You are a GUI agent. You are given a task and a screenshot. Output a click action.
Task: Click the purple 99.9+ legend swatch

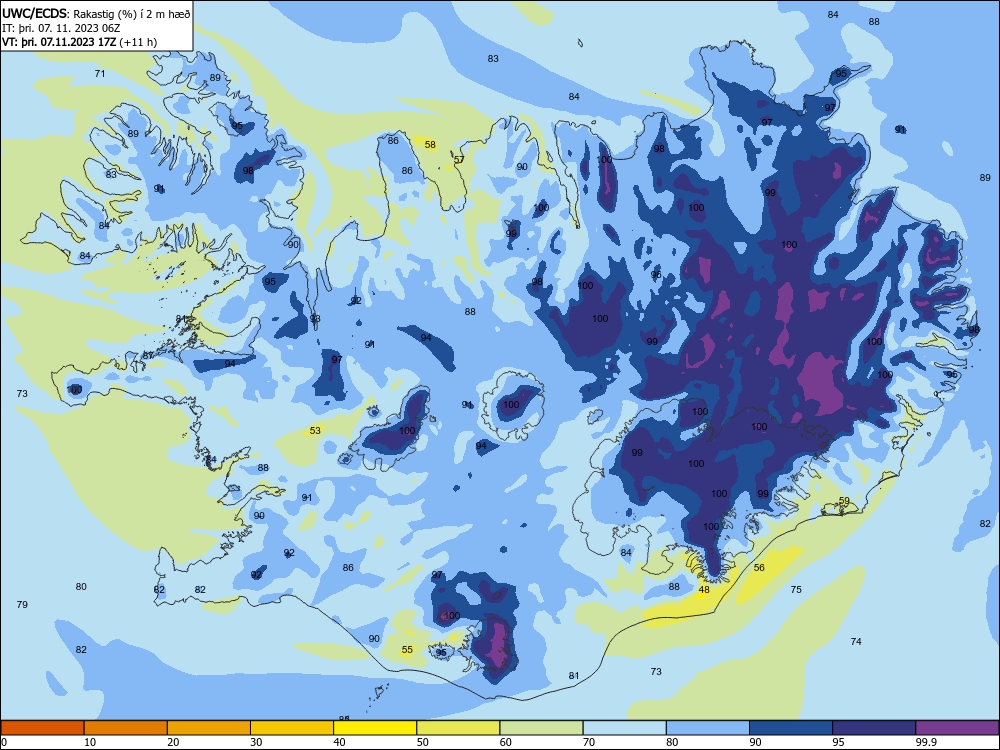(x=957, y=728)
